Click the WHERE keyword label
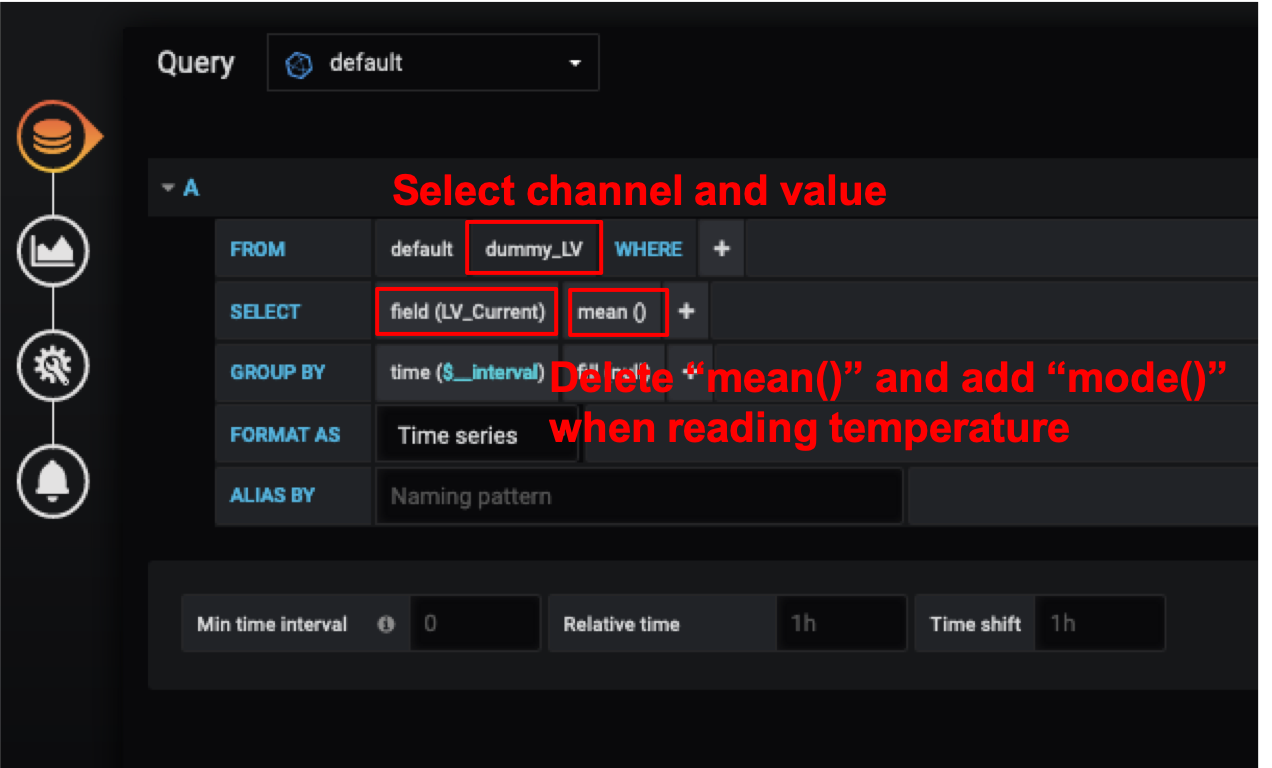This screenshot has width=1272, height=768. coord(648,249)
